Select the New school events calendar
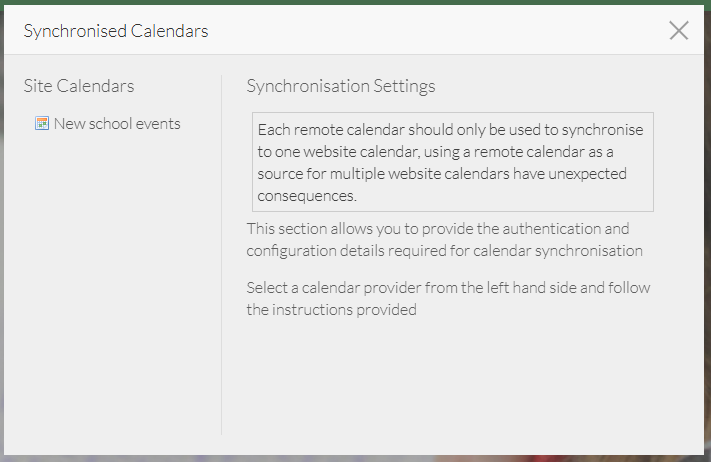 coord(117,124)
